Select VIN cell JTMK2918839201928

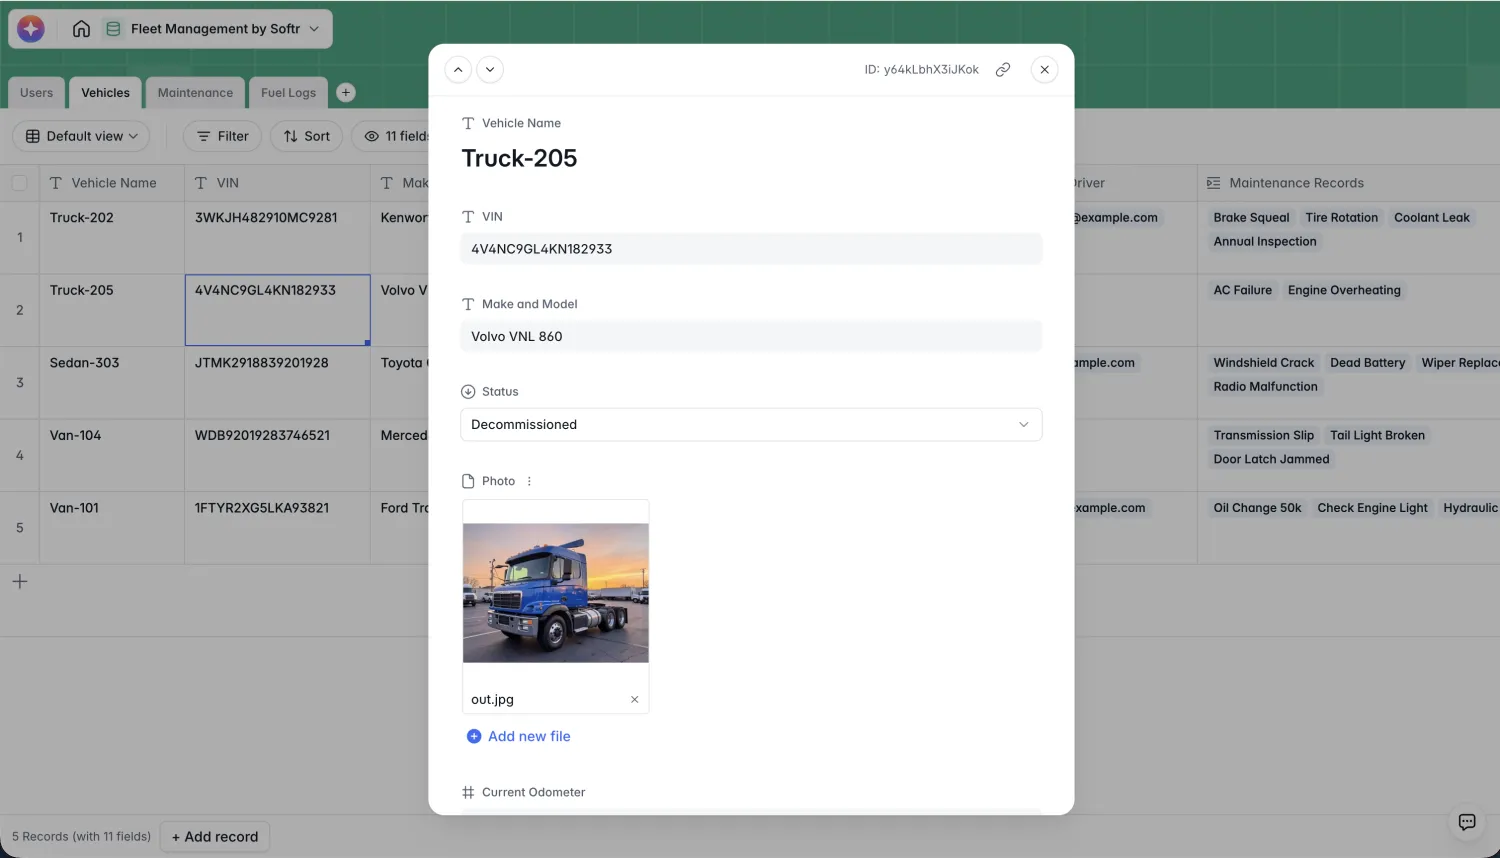[277, 383]
